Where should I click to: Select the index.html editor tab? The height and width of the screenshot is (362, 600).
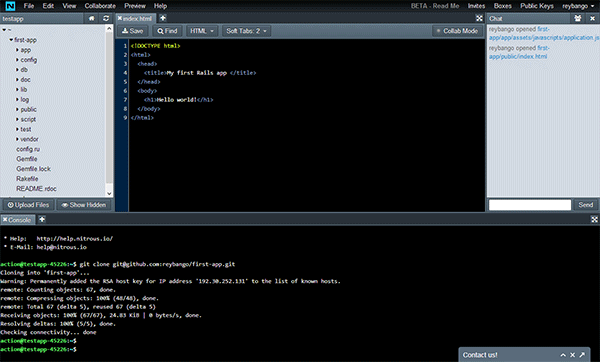[137, 18]
